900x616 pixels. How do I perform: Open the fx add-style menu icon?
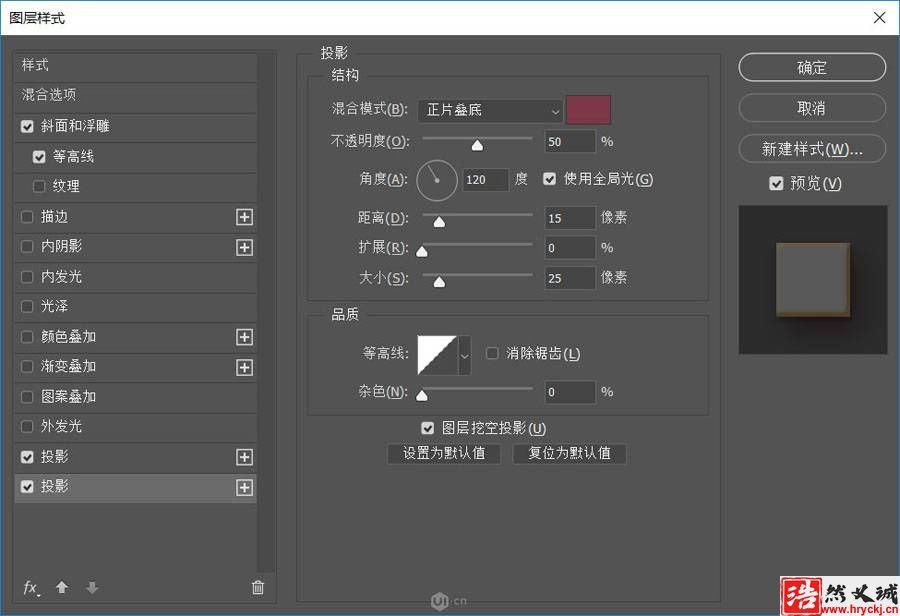[31, 588]
